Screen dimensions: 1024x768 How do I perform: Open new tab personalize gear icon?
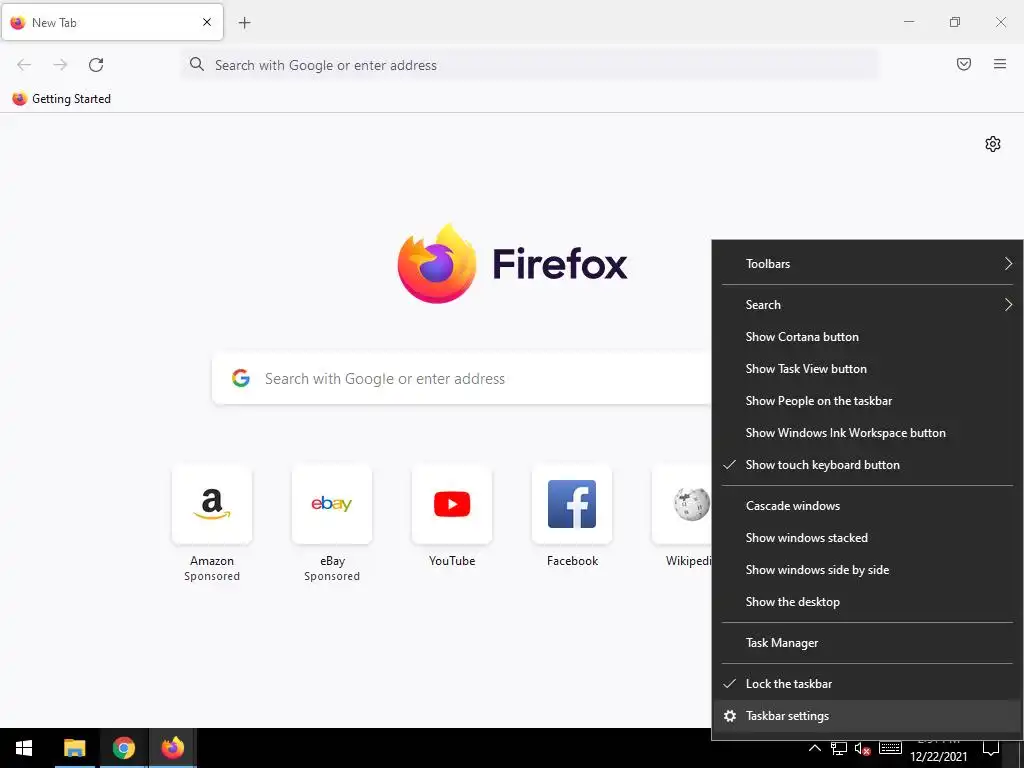pyautogui.click(x=993, y=144)
